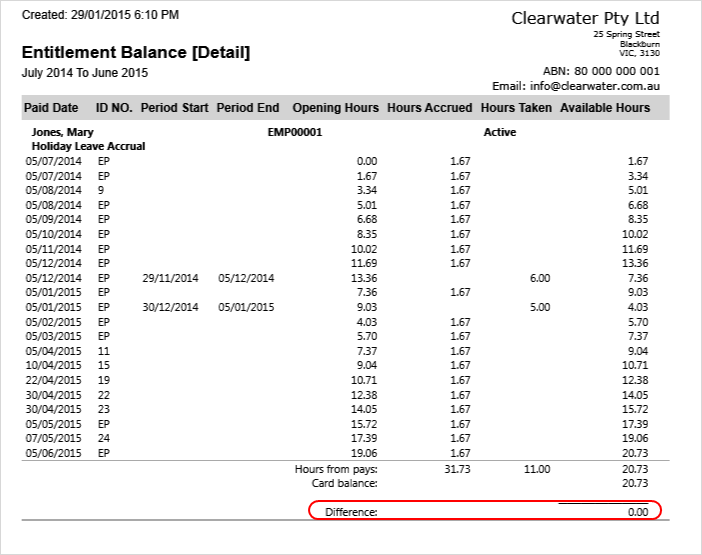Click the 6.00 hours taken entry

(539, 278)
